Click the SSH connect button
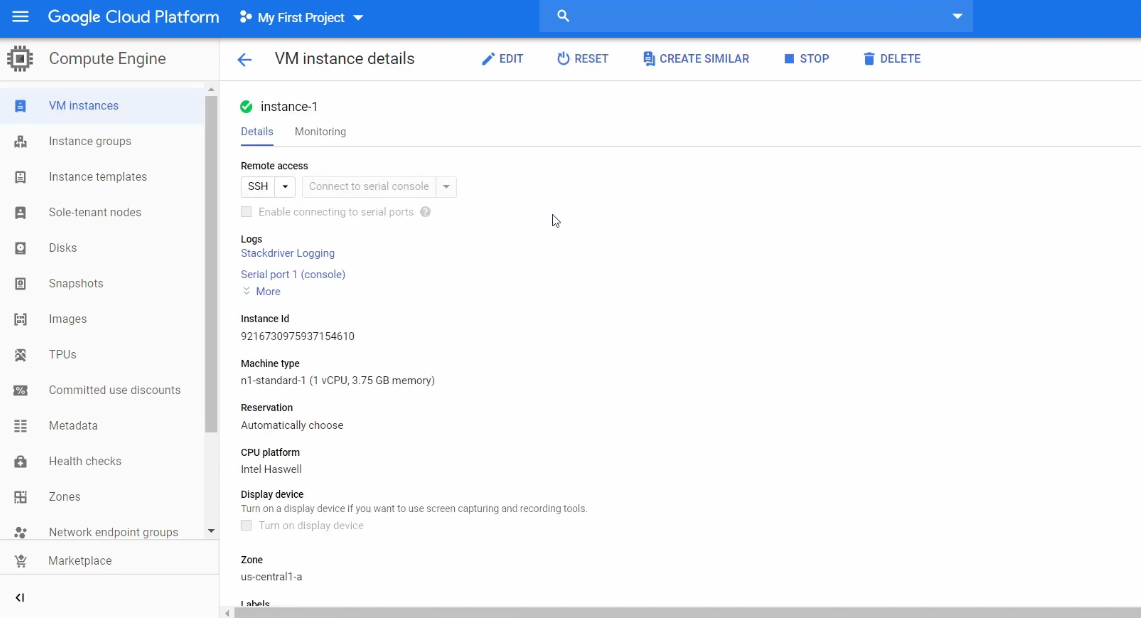 (258, 186)
